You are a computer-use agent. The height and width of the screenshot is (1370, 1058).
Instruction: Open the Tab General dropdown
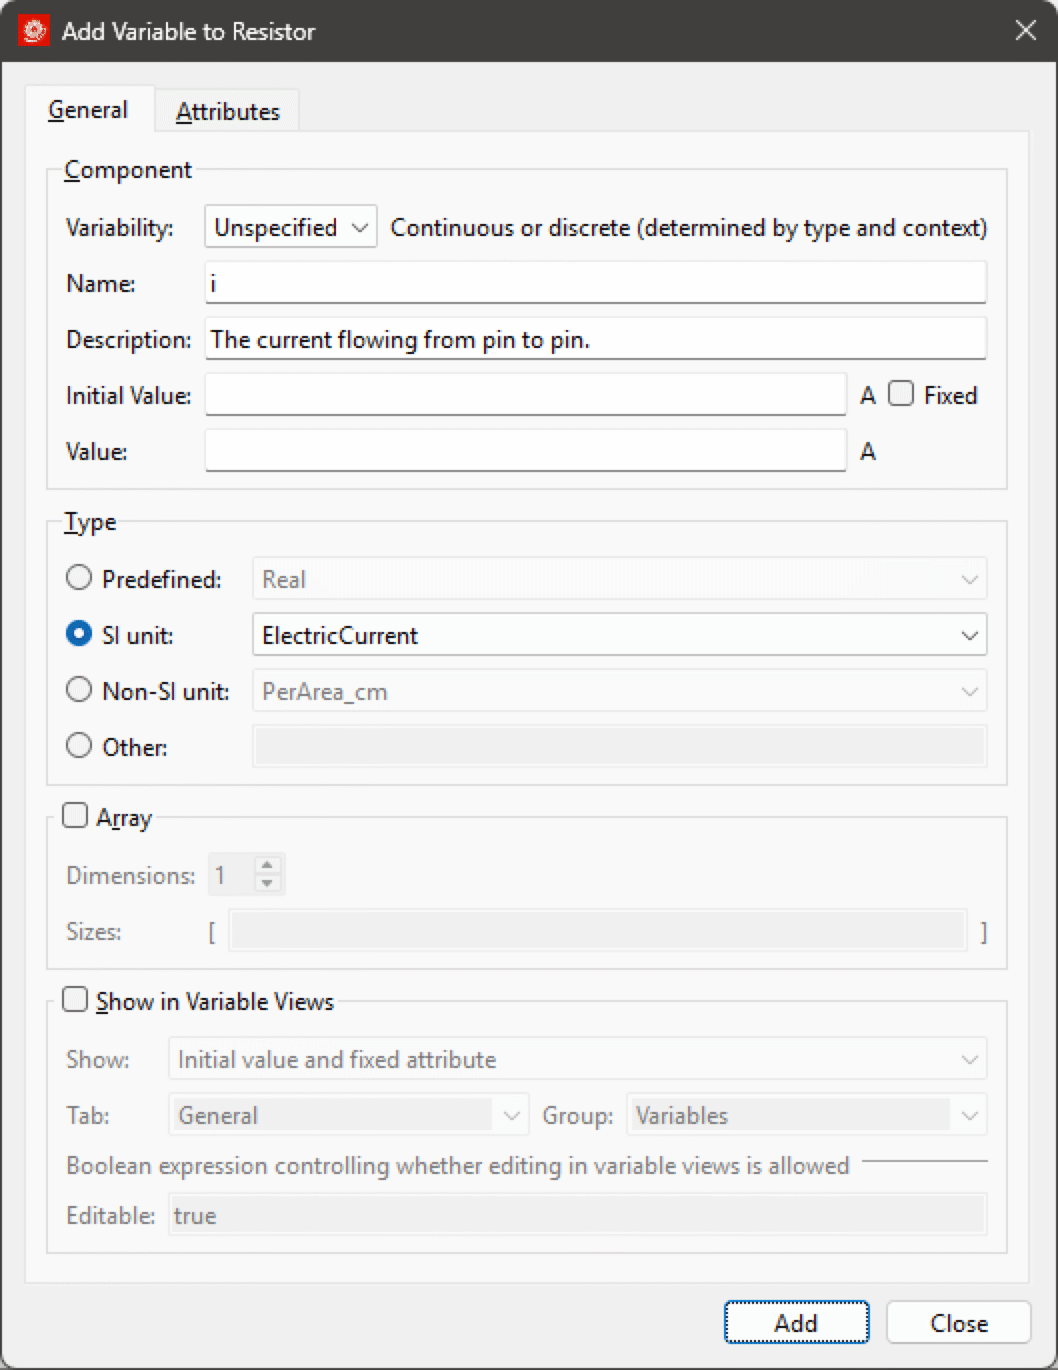(349, 1115)
